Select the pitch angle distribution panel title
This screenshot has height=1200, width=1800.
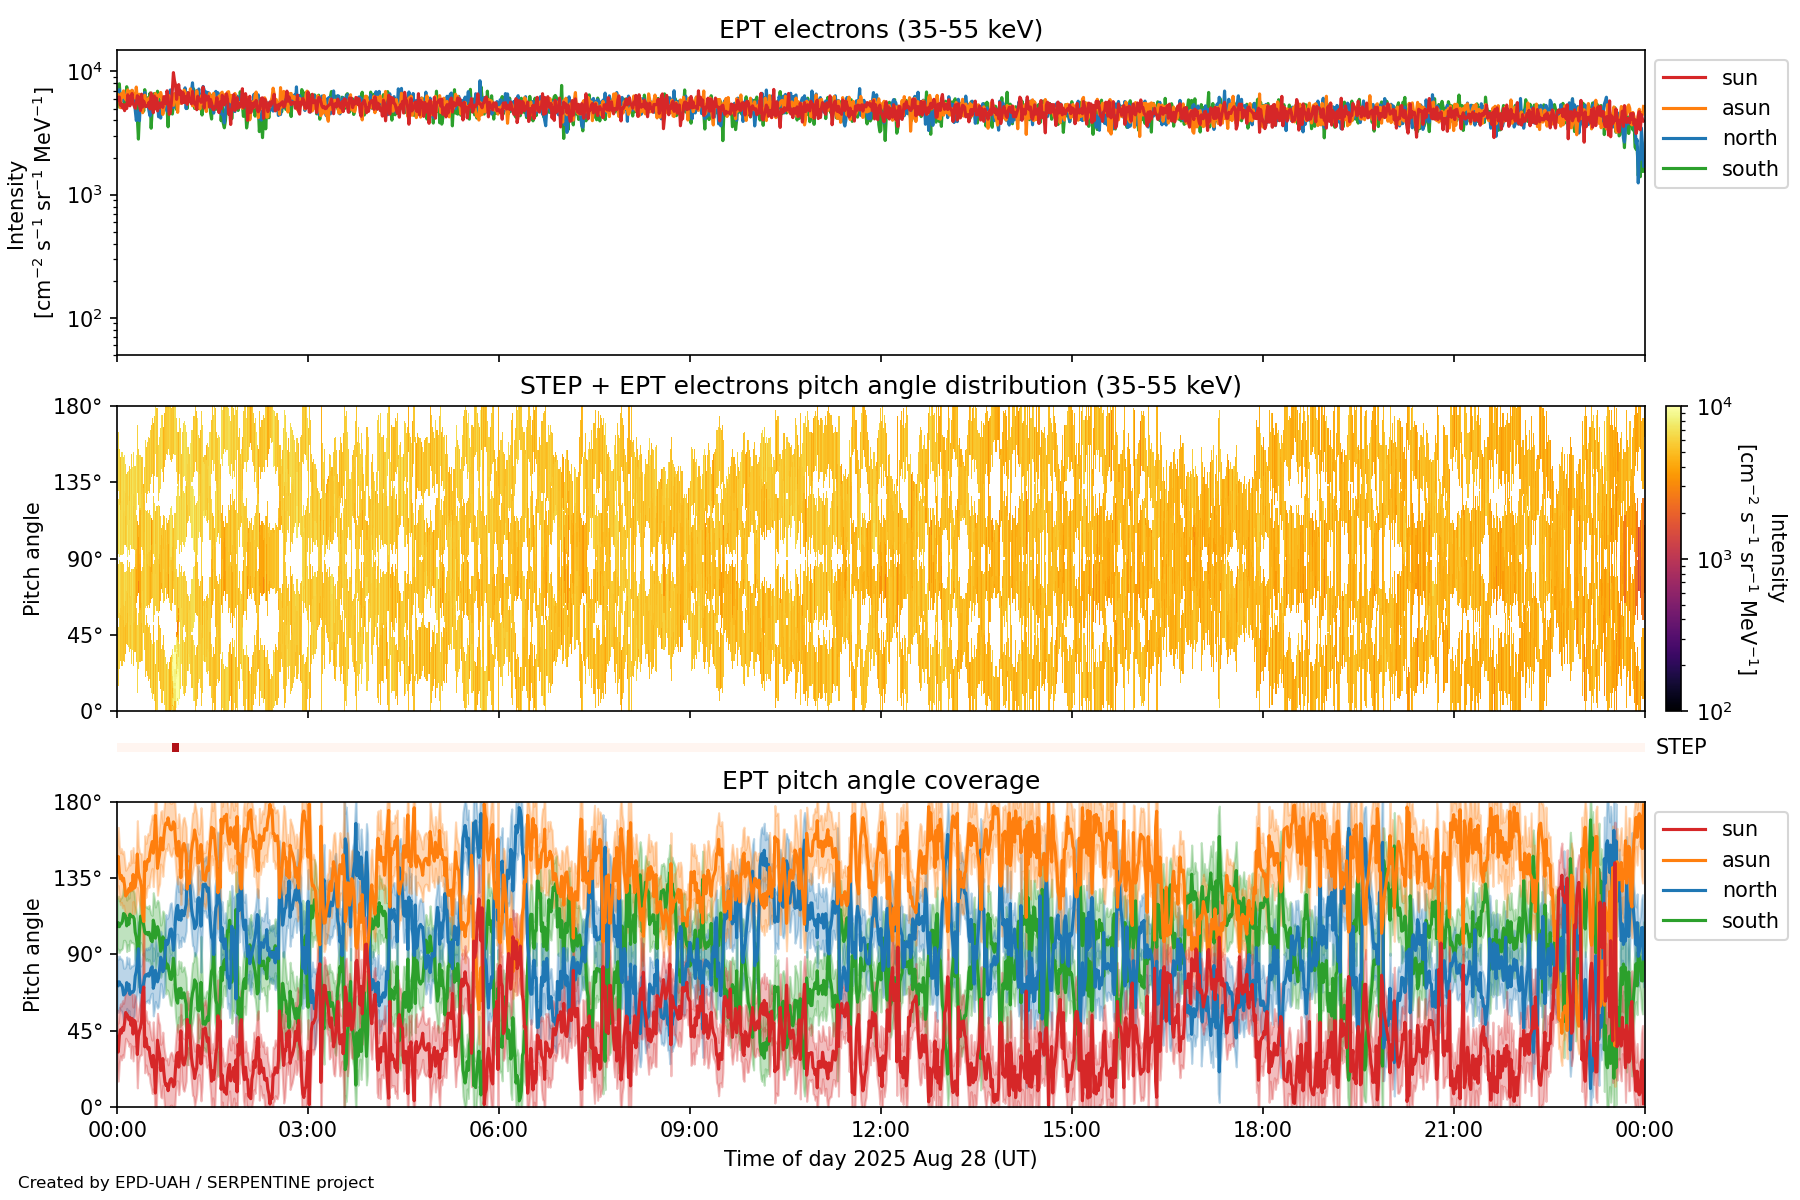(x=880, y=386)
